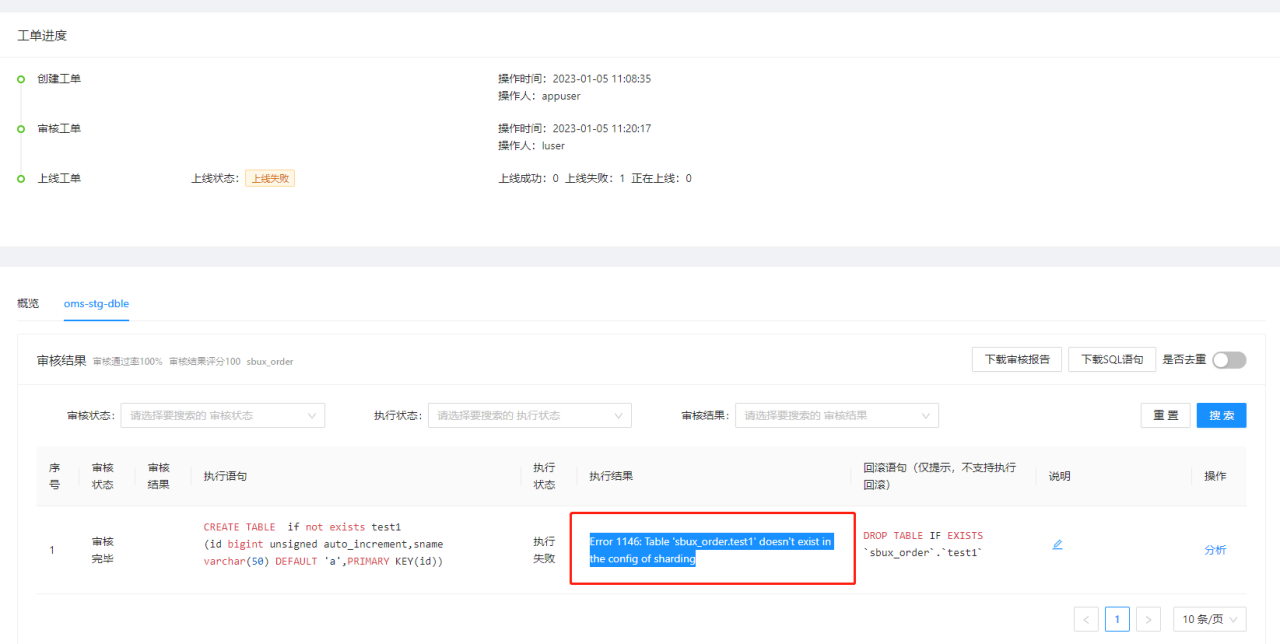Screen dimensions: 1280x644
Task: Click the highlighted Error 1146 execution result text
Action: (x=711, y=549)
